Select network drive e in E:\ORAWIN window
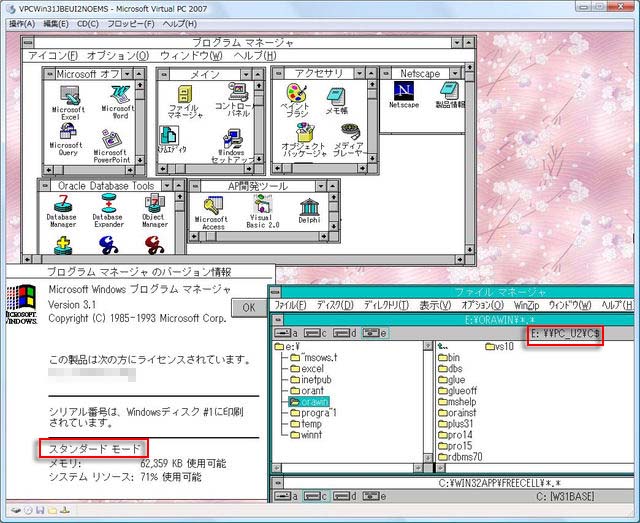640x523 pixels. (374, 333)
